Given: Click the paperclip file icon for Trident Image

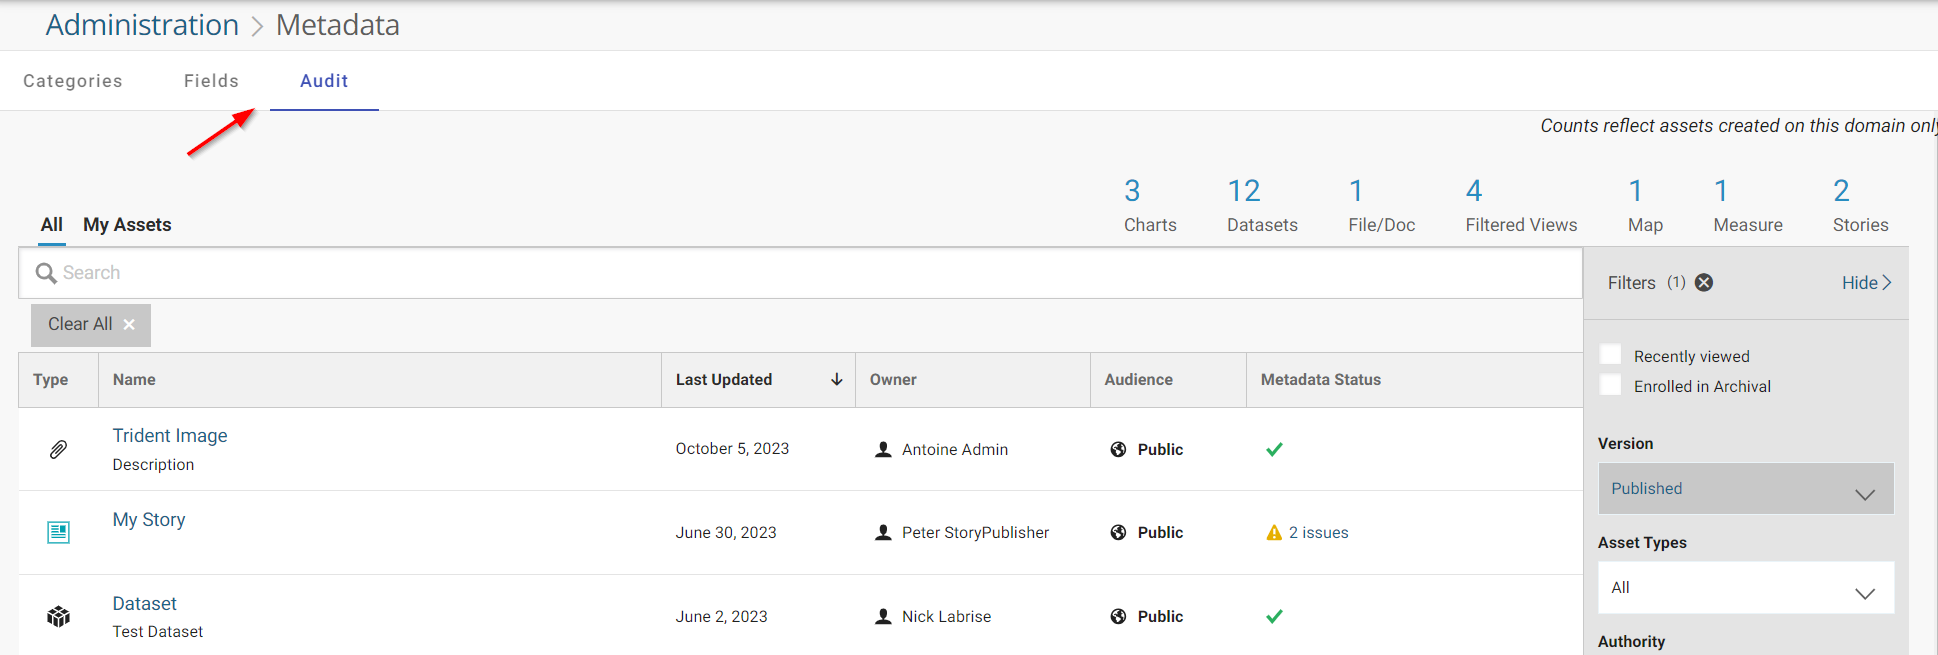Looking at the screenshot, I should (59, 450).
